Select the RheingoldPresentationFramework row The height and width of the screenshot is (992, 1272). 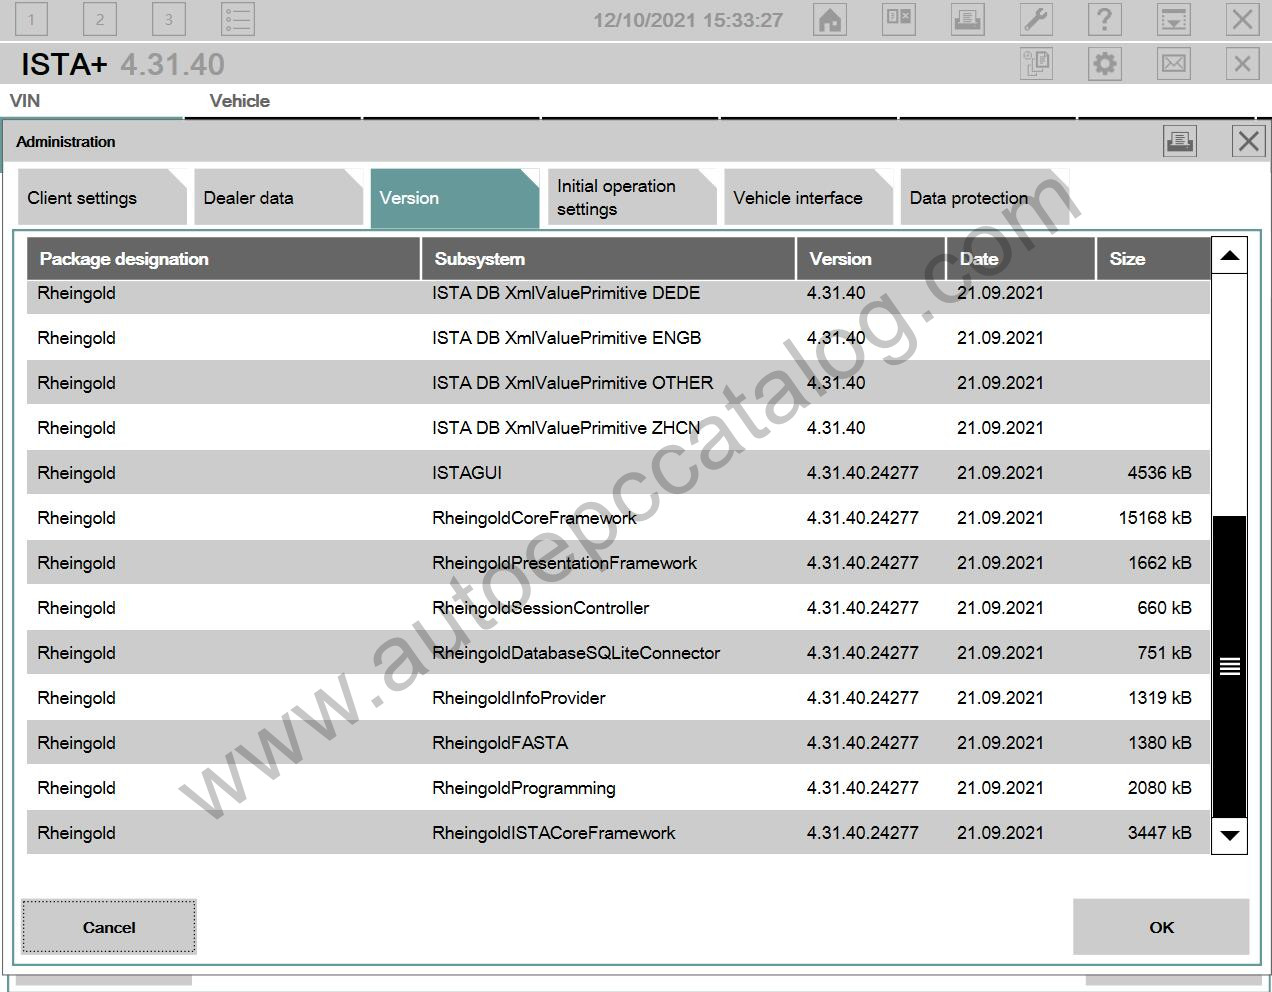[x=618, y=563]
